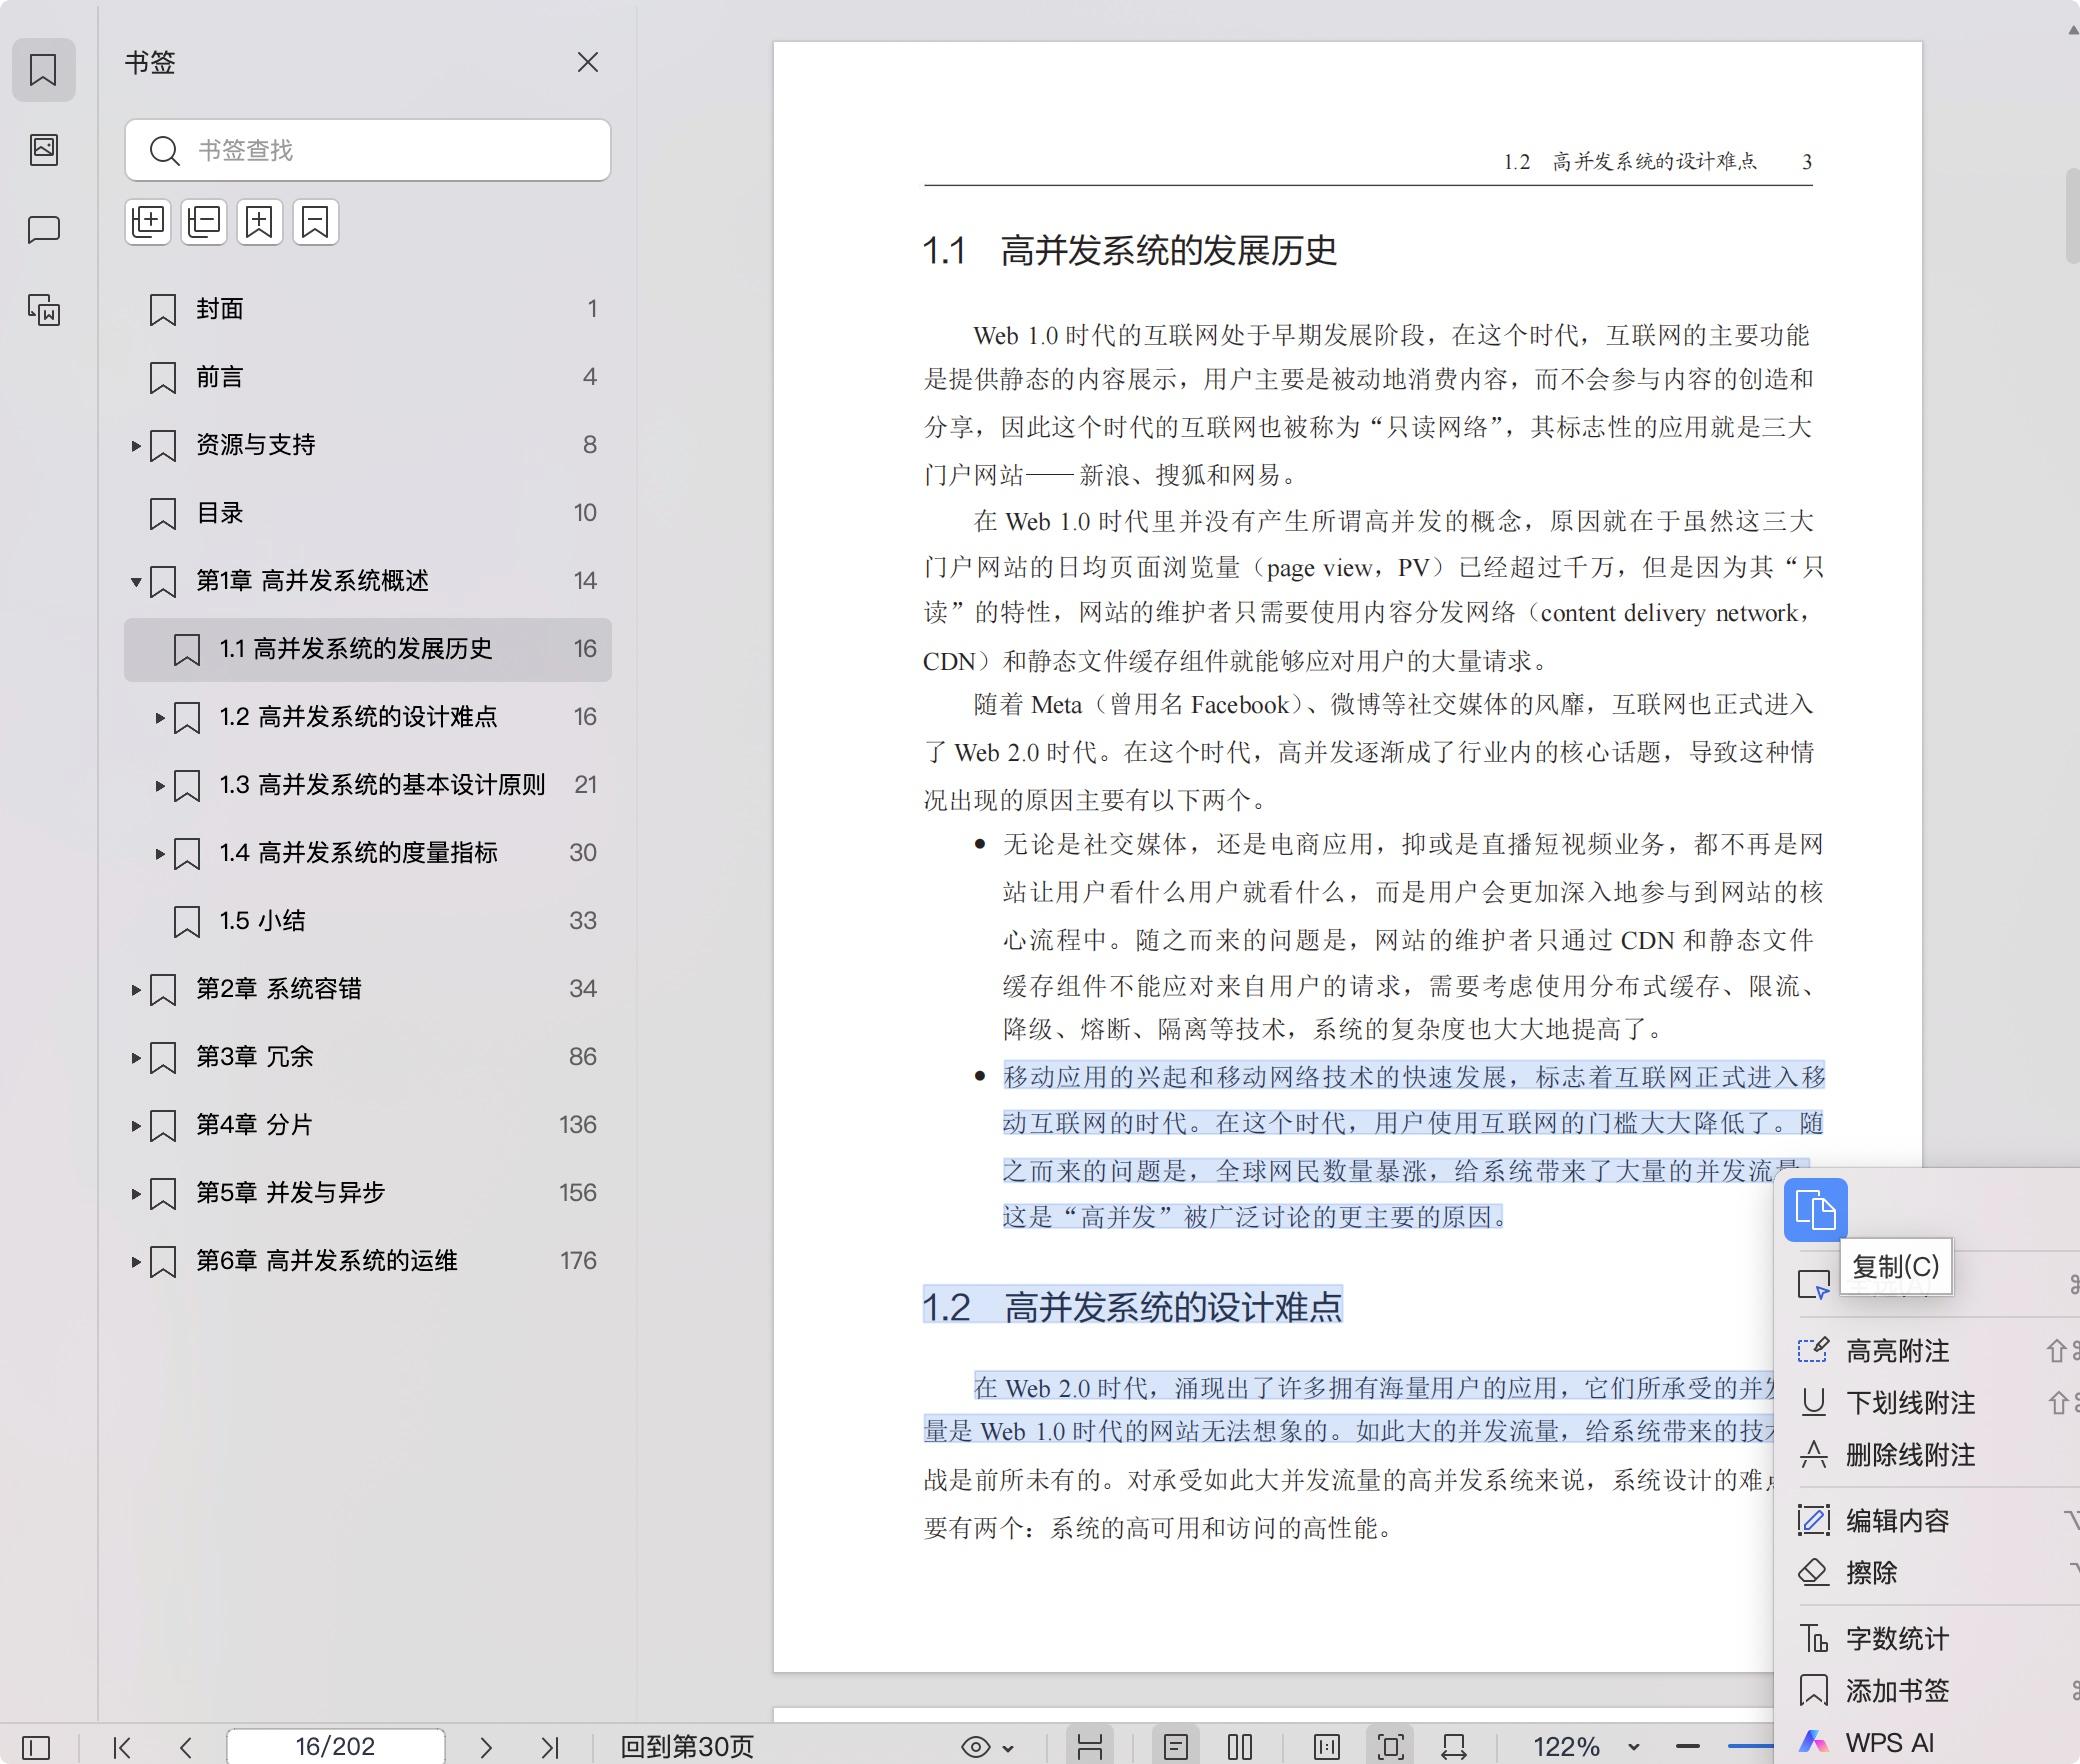Click the expand all bookmarks icon
This screenshot has width=2080, height=1764.
tap(148, 222)
